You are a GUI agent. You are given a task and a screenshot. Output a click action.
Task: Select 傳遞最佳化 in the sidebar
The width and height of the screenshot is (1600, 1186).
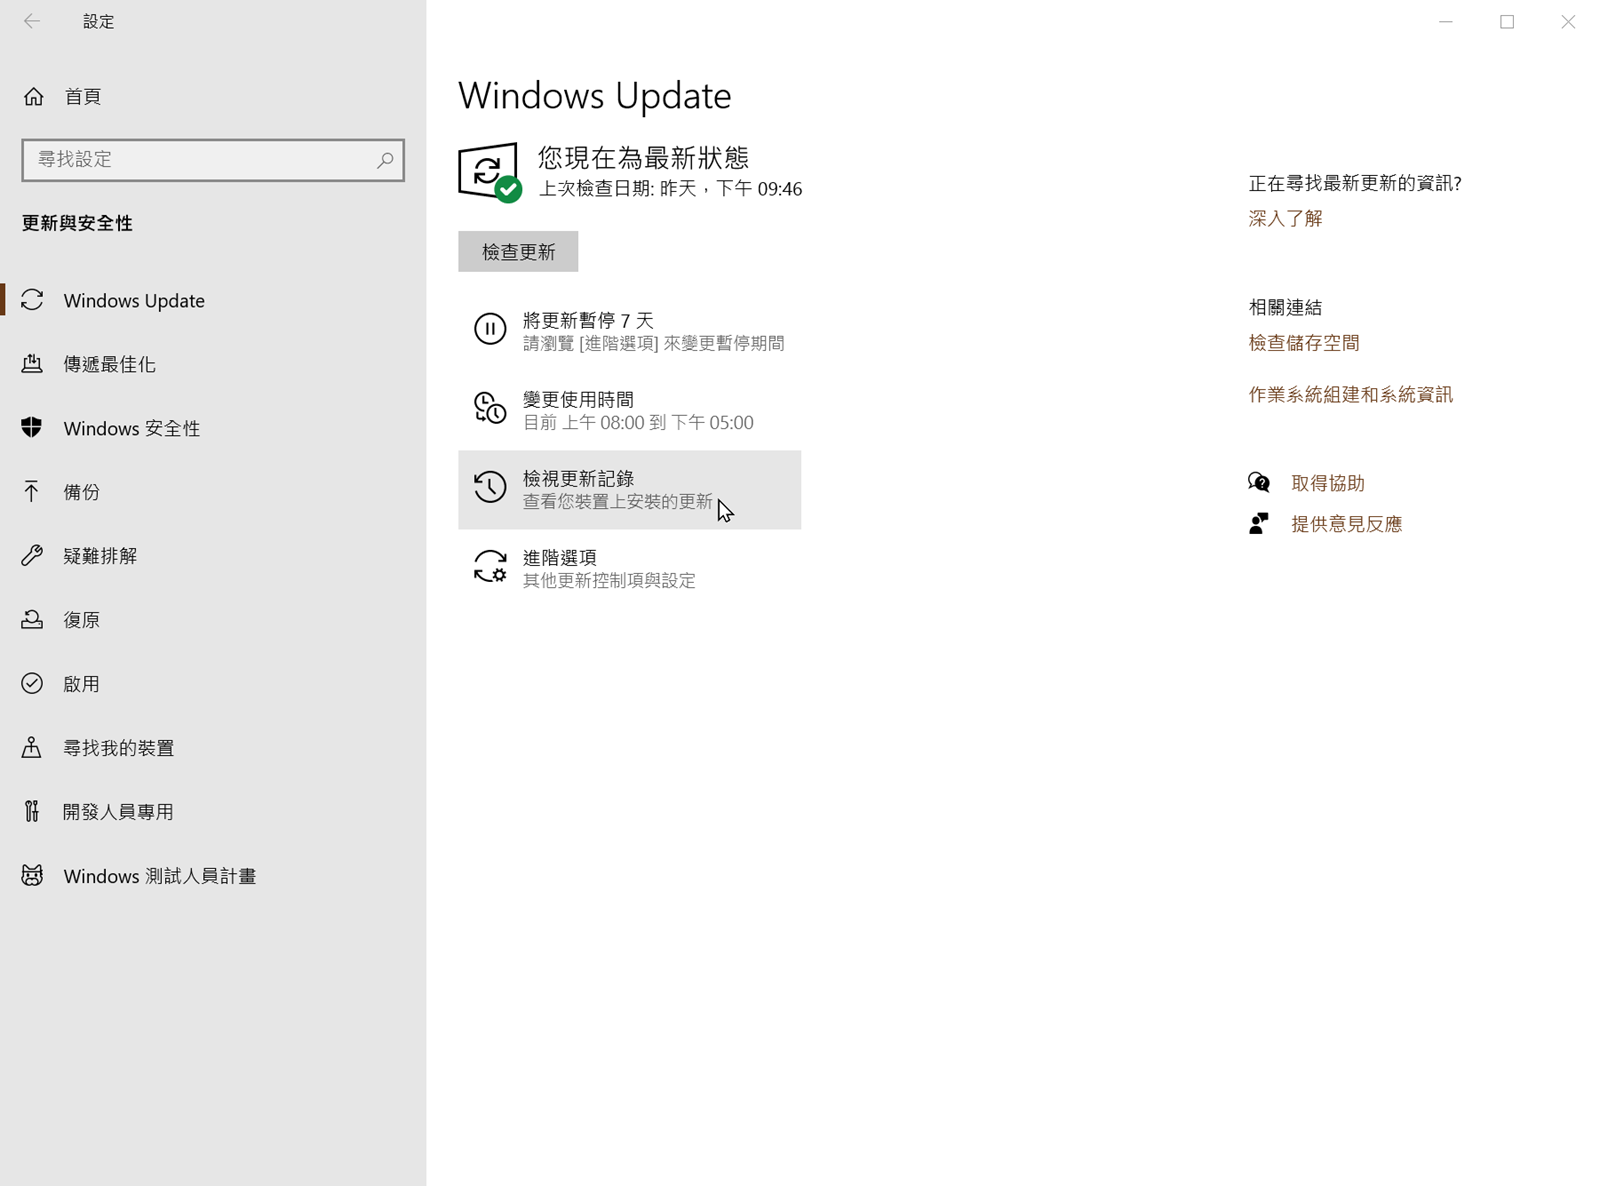[x=110, y=364]
